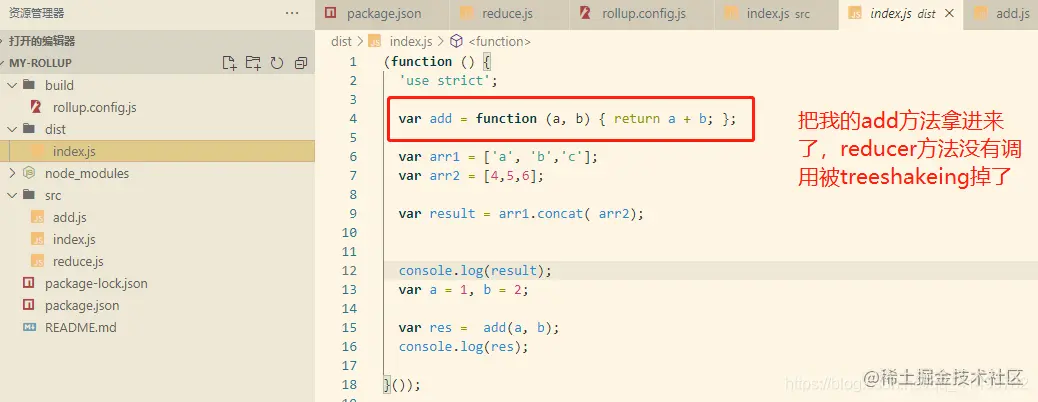
Task: Click the <function> breadcrumb segment
Action: [499, 41]
